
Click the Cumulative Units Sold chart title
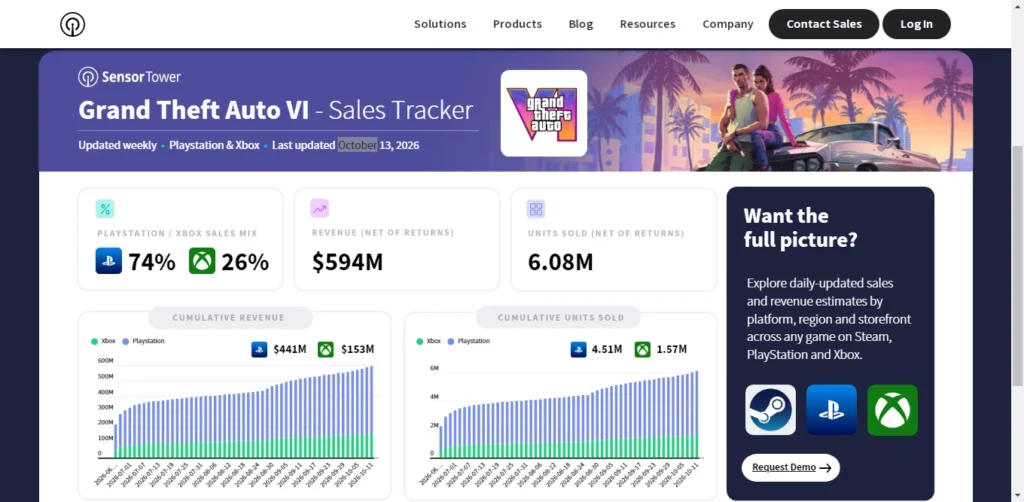(x=560, y=318)
